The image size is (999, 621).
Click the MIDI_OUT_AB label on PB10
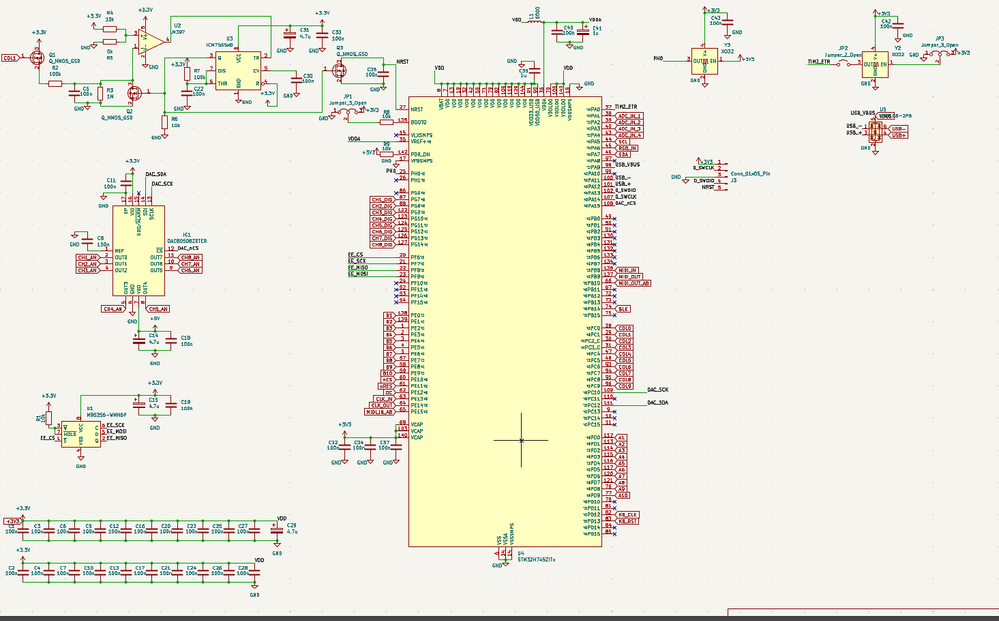tap(634, 283)
